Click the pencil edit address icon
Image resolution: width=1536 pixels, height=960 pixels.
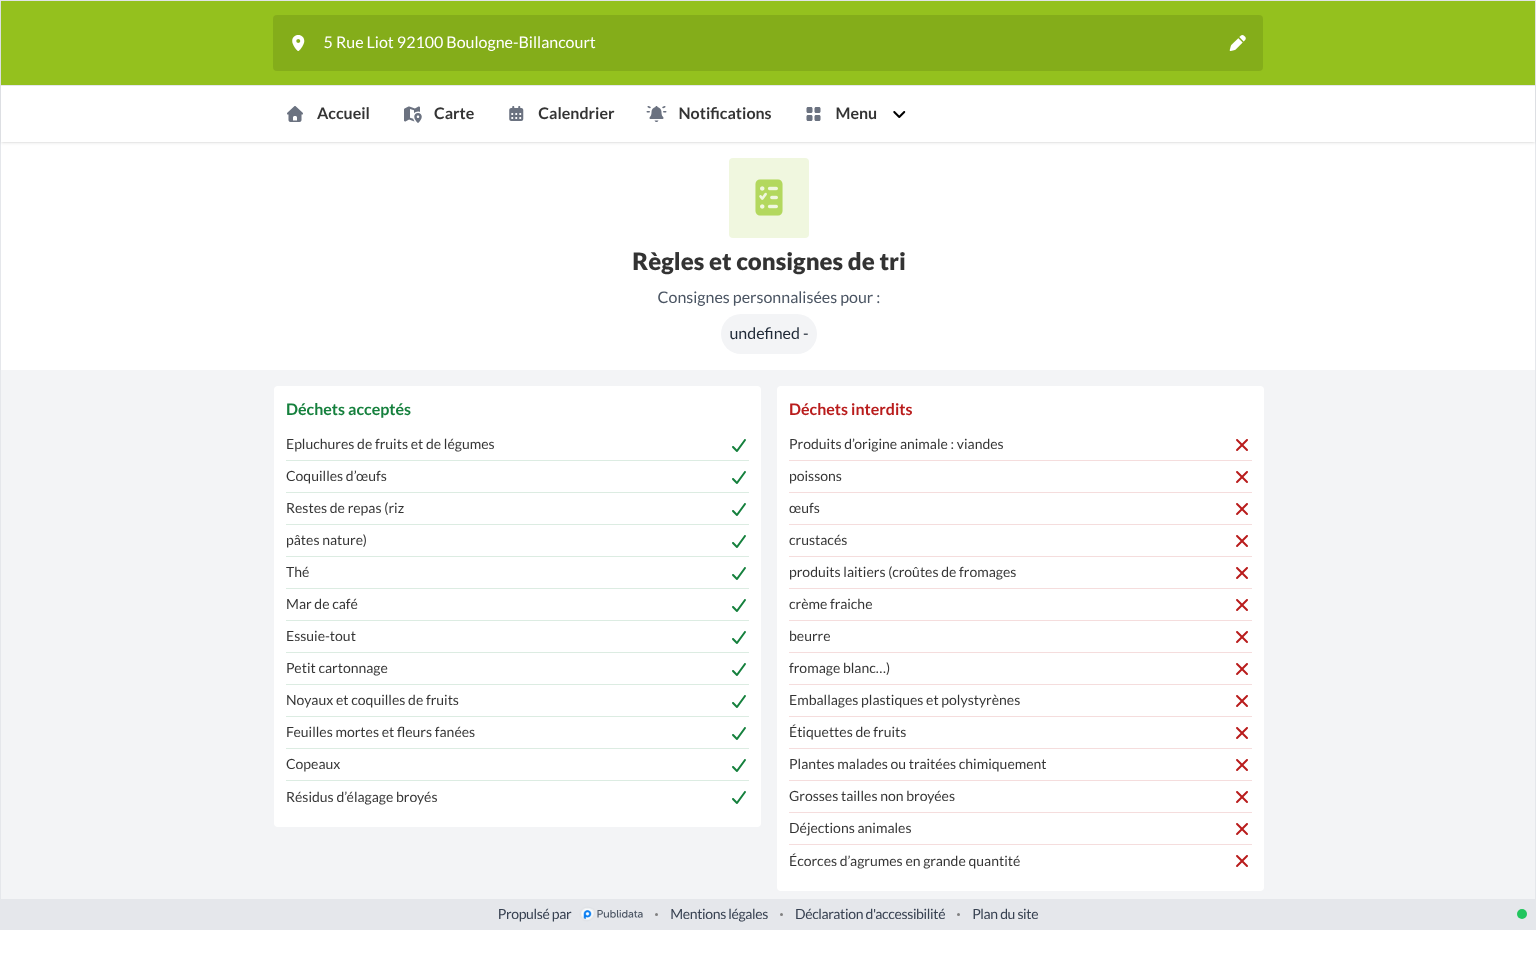(1238, 43)
